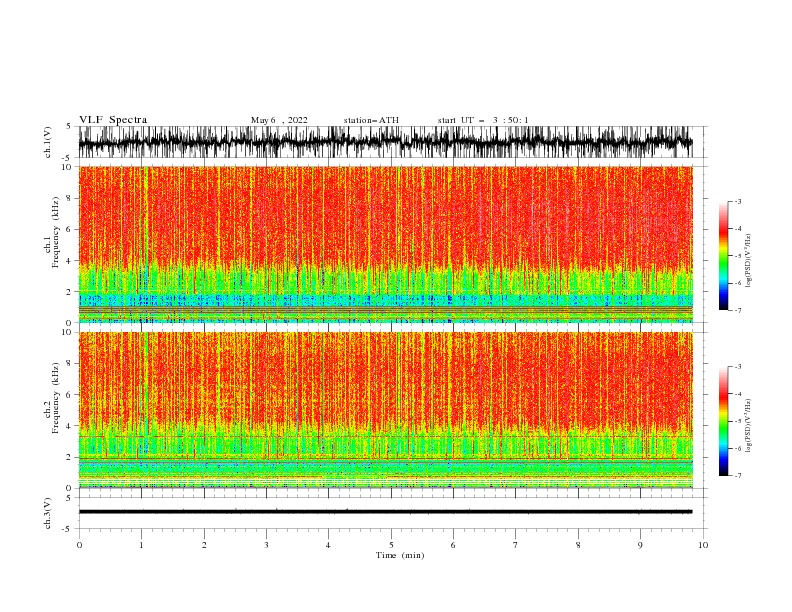
Task: Click the '8' kHz tick of ch.1
Action: (x=69, y=198)
